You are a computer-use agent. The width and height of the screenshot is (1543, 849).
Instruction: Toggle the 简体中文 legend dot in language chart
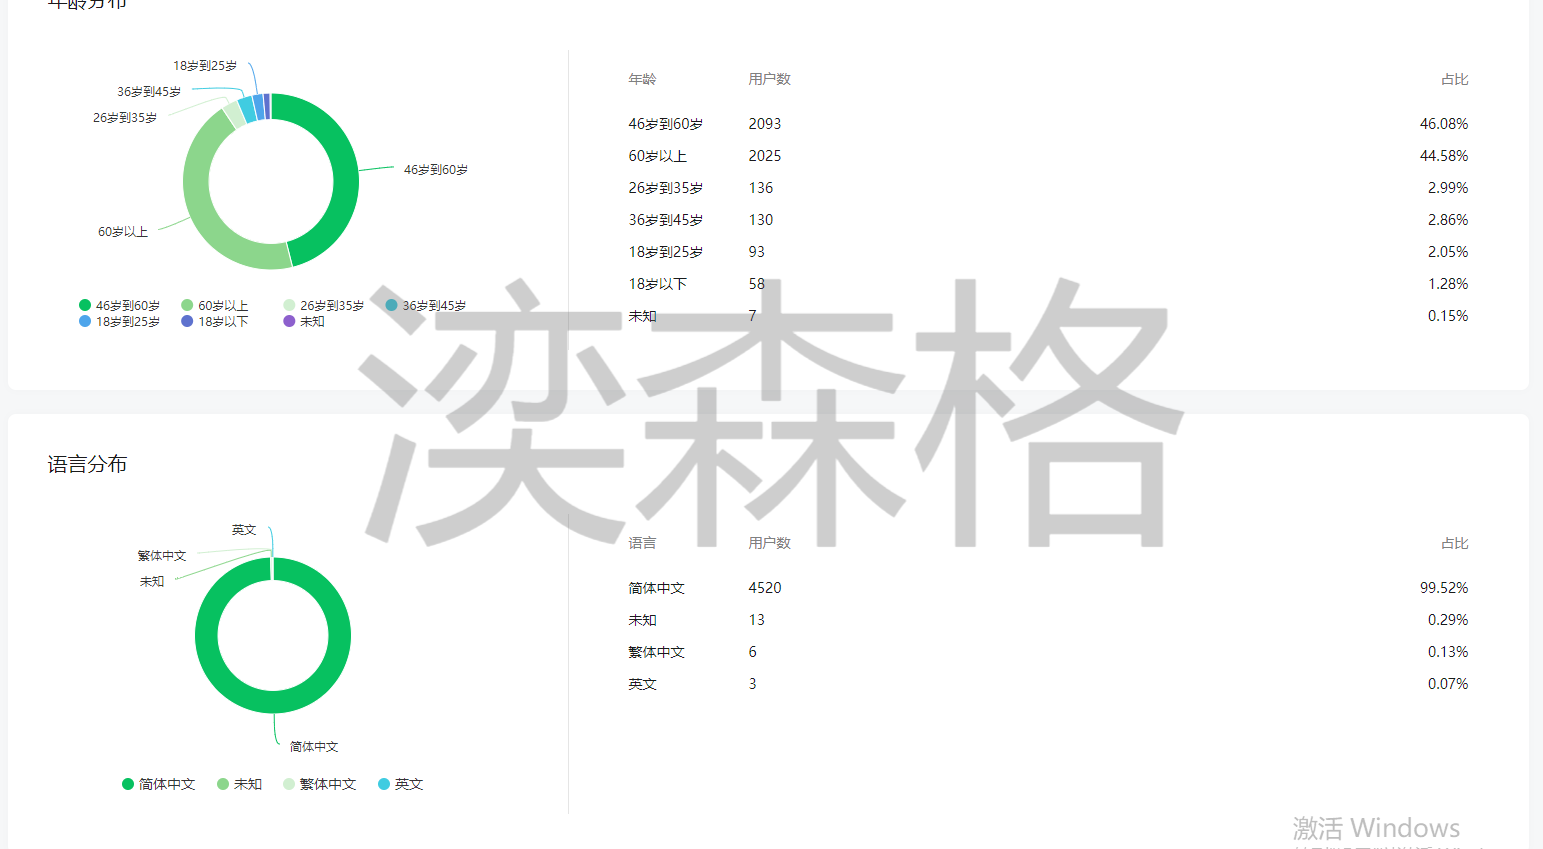[x=128, y=784]
